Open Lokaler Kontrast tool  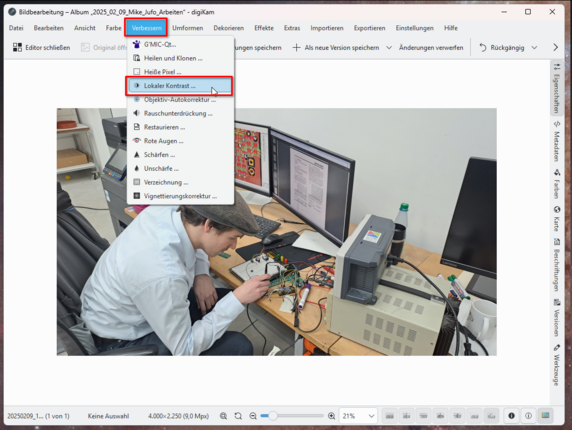(180, 86)
